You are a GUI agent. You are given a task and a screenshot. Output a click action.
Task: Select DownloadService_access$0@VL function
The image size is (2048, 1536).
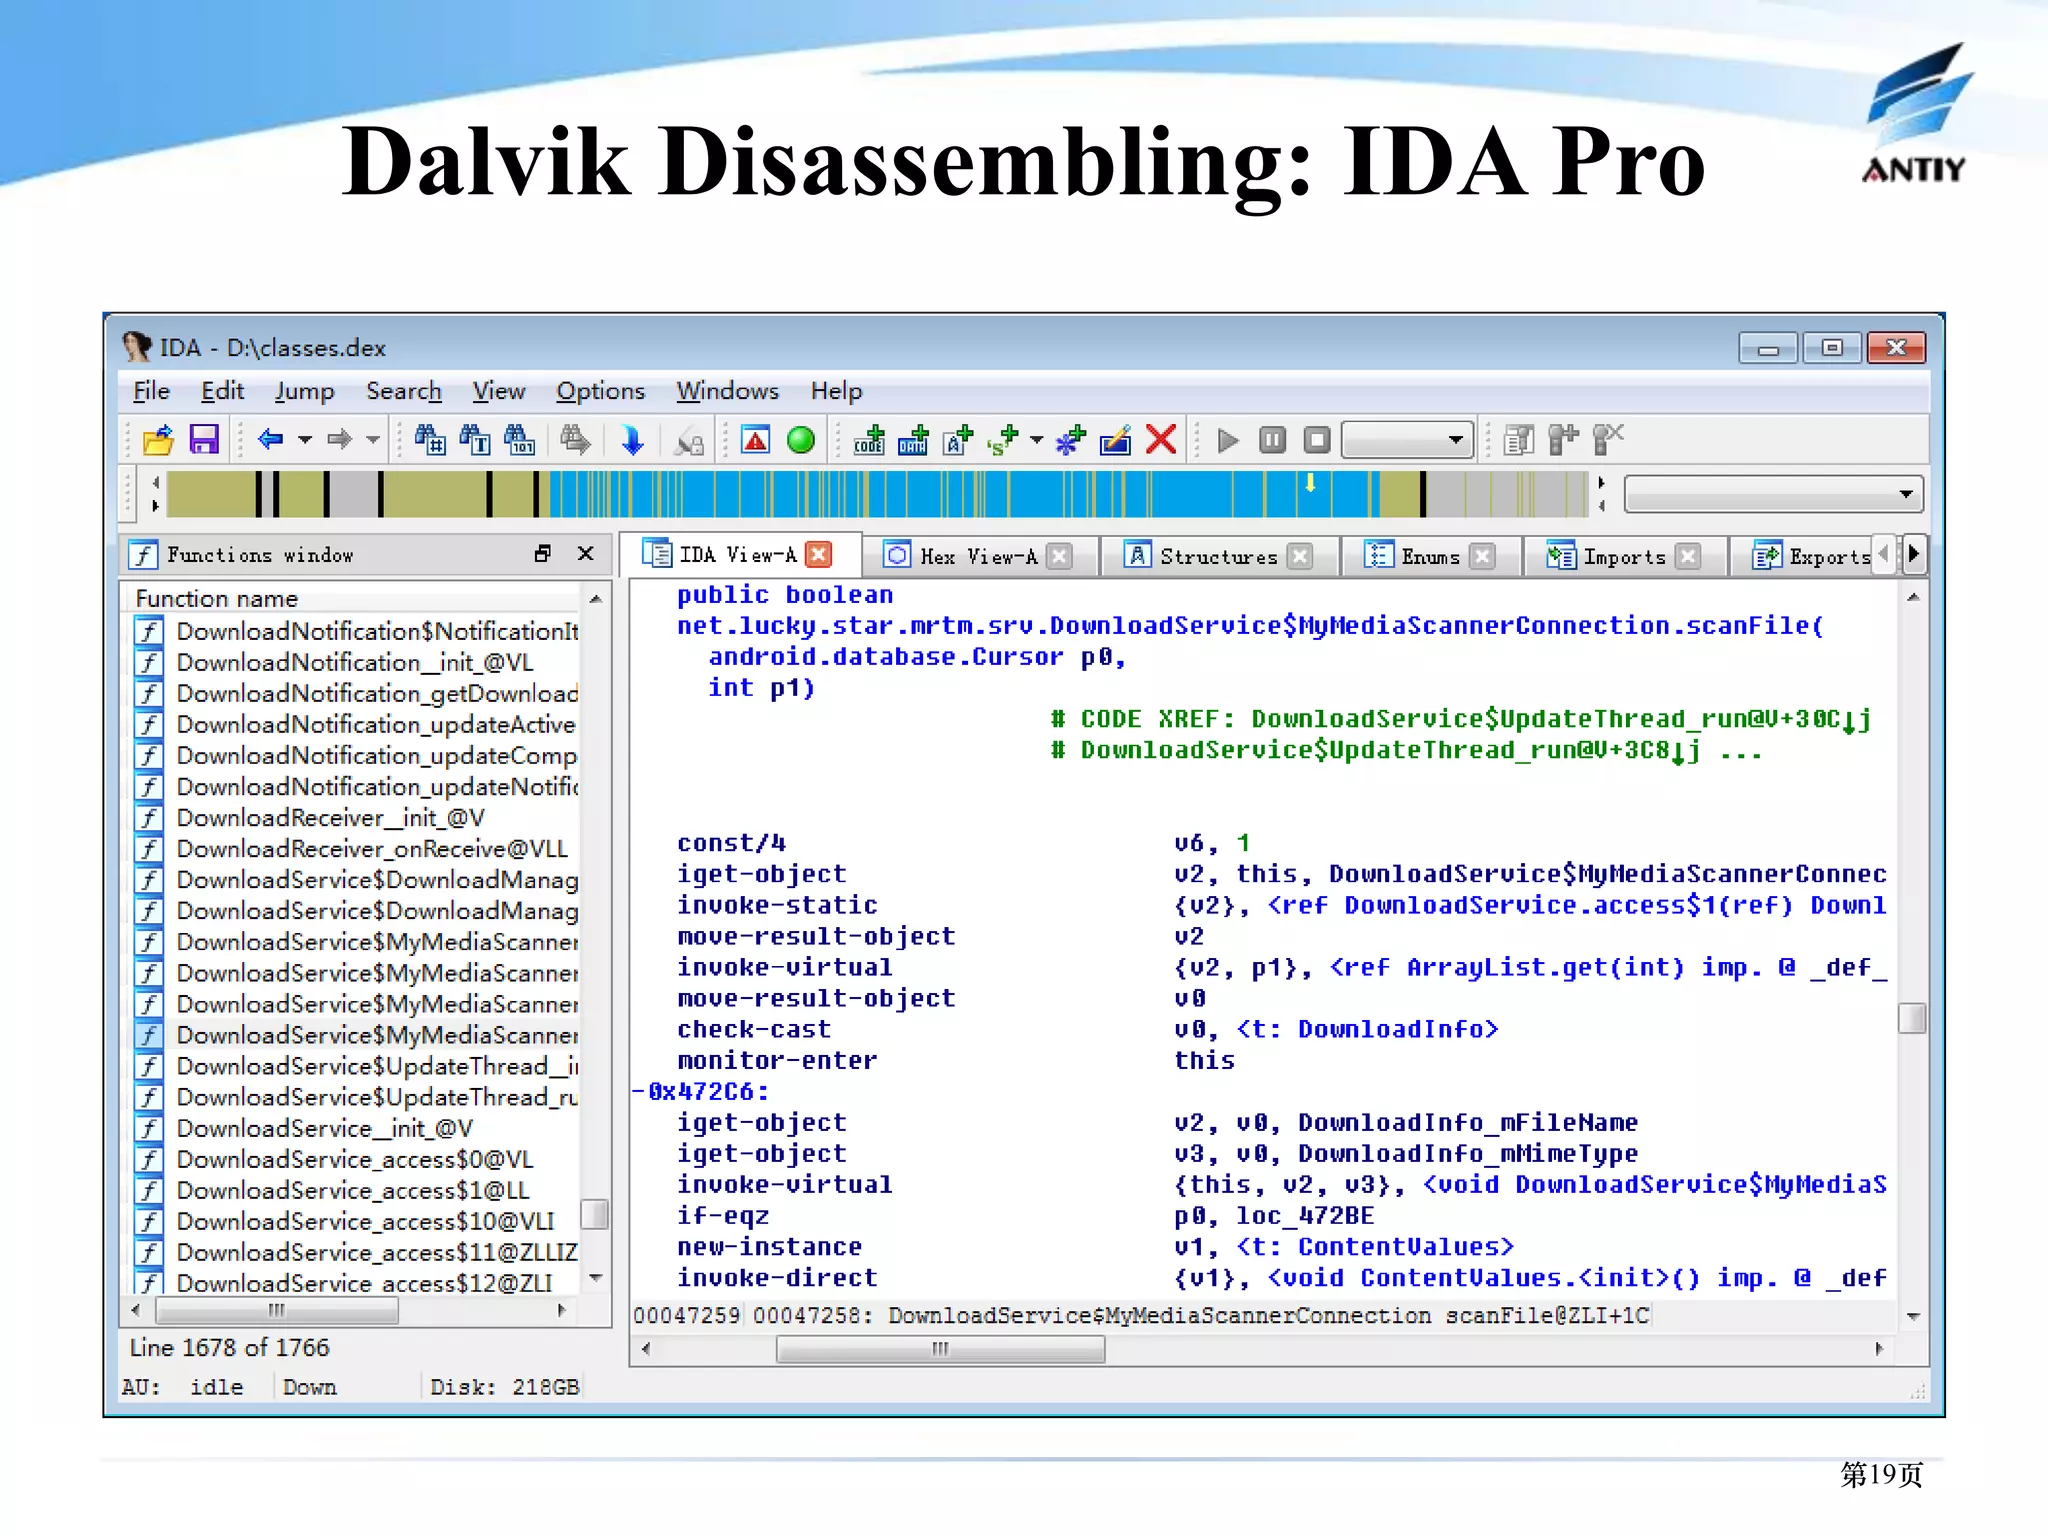pyautogui.click(x=355, y=1159)
